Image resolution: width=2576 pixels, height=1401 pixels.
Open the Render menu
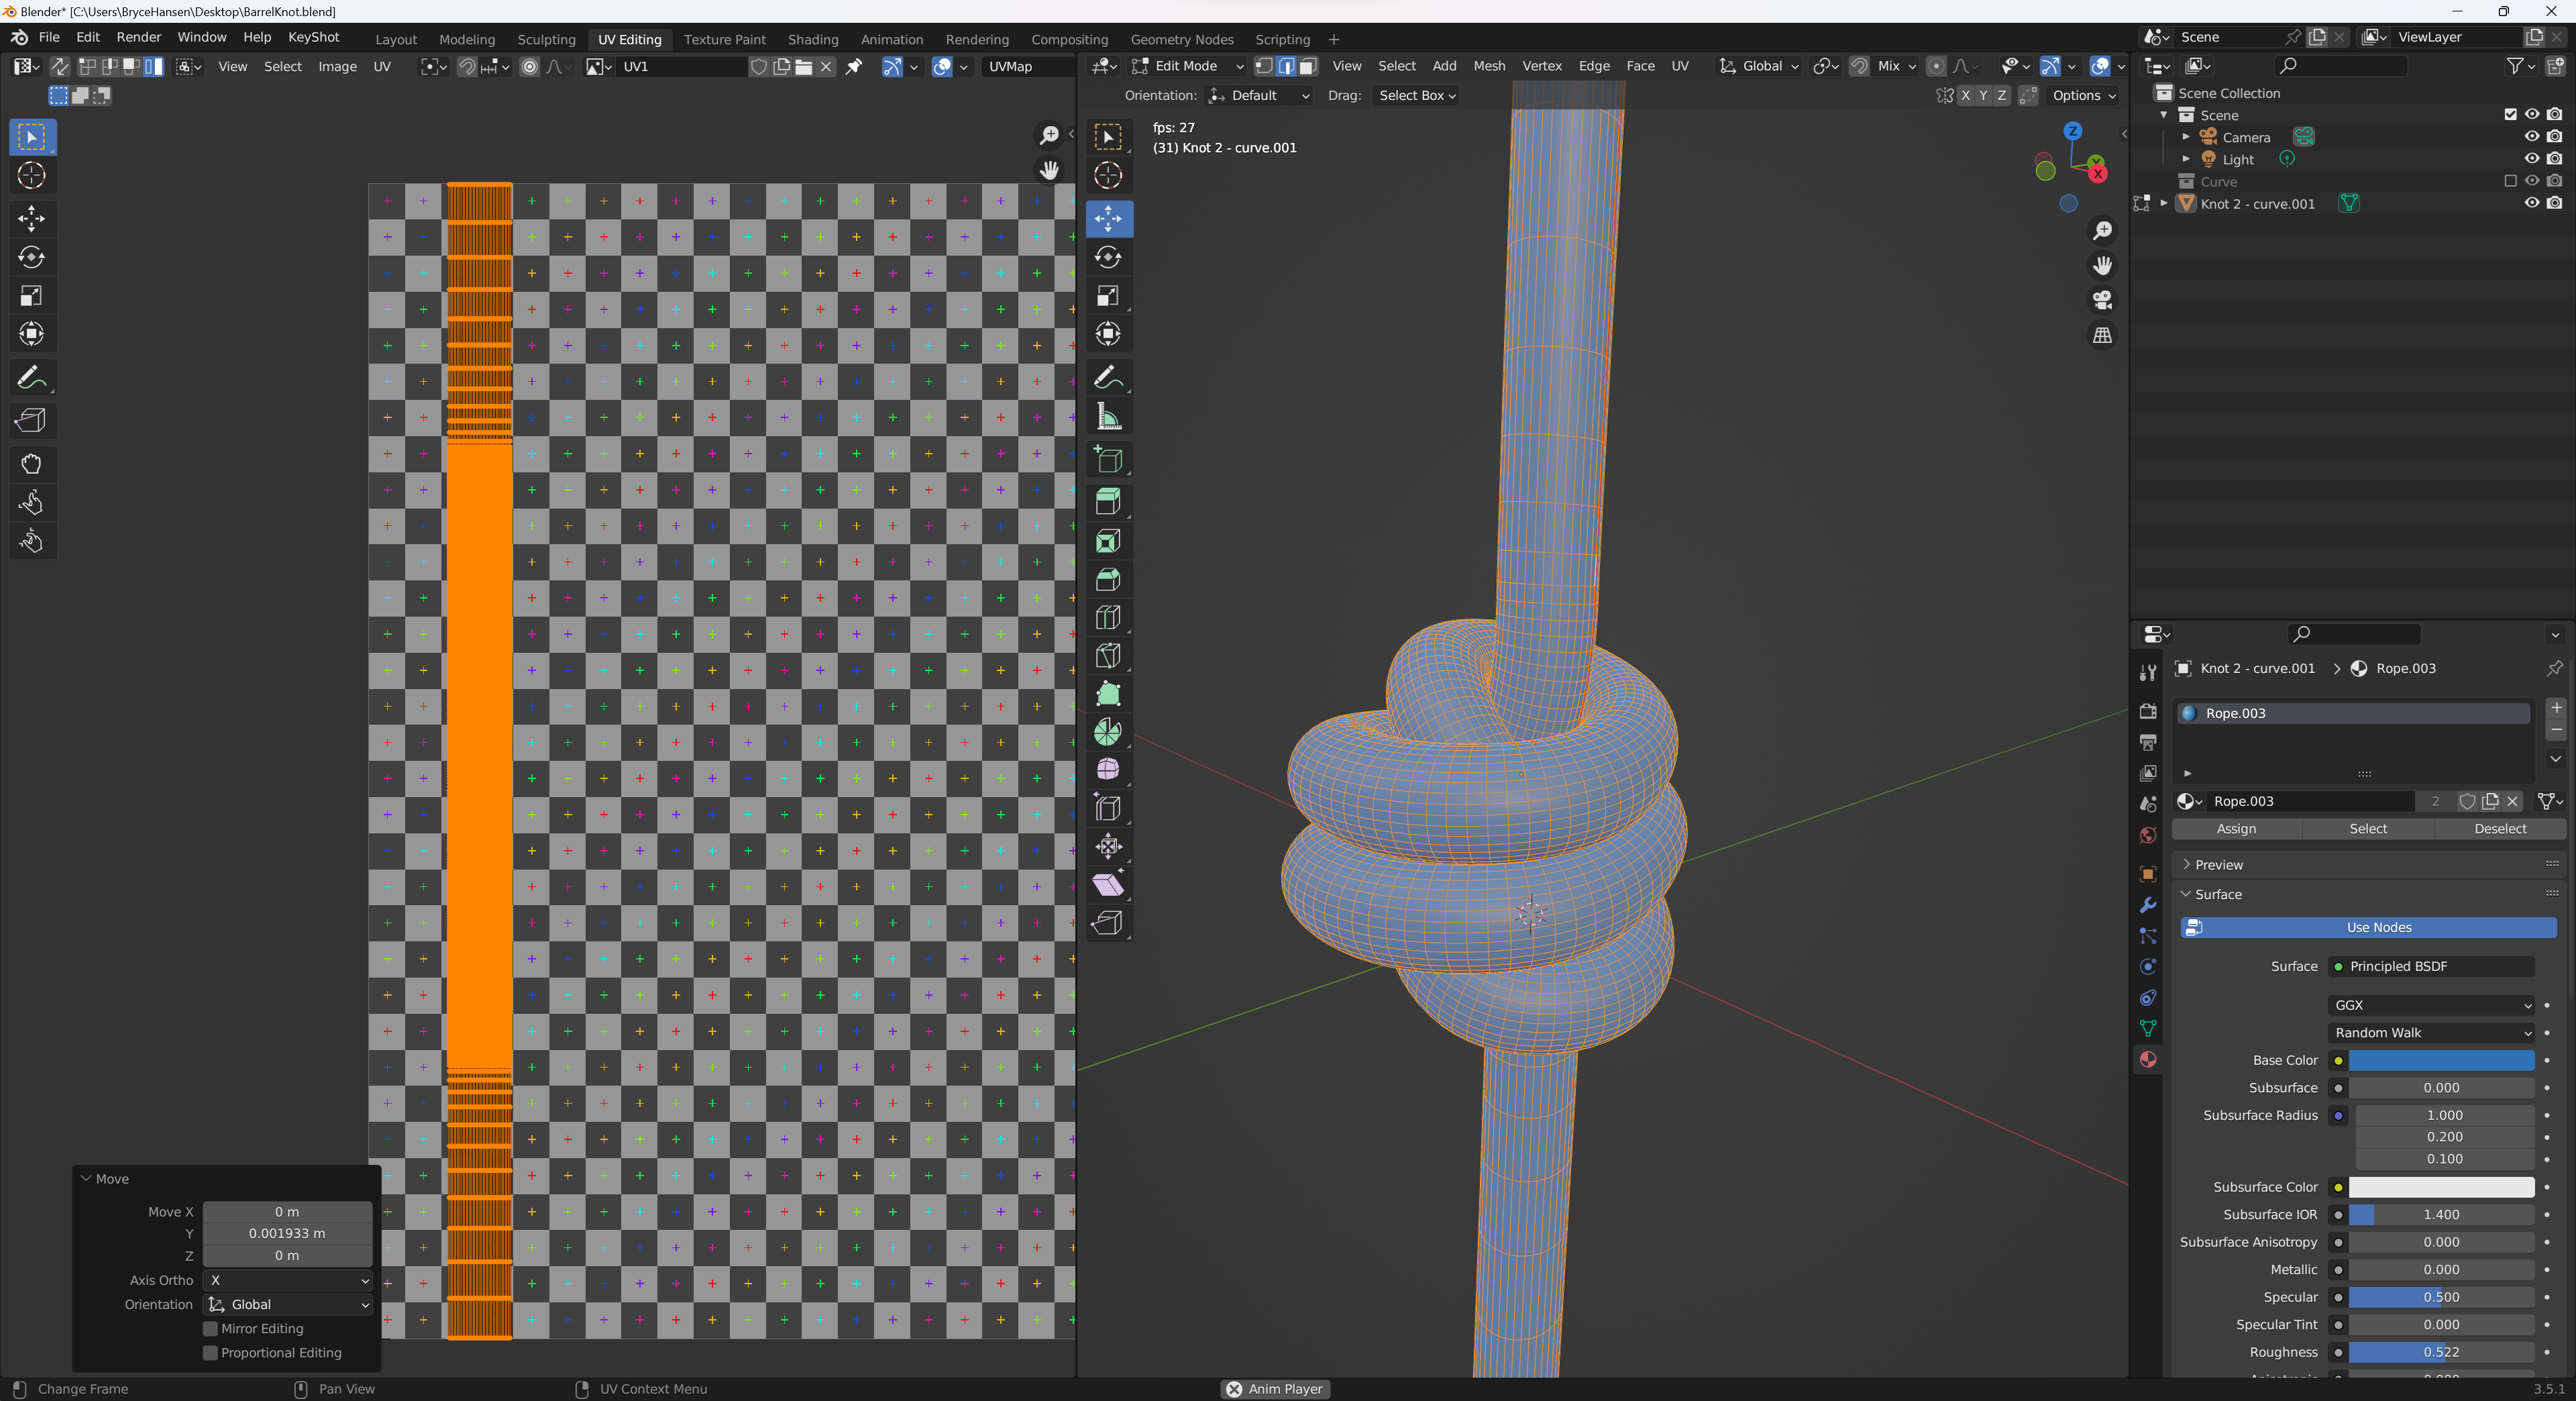[x=138, y=37]
